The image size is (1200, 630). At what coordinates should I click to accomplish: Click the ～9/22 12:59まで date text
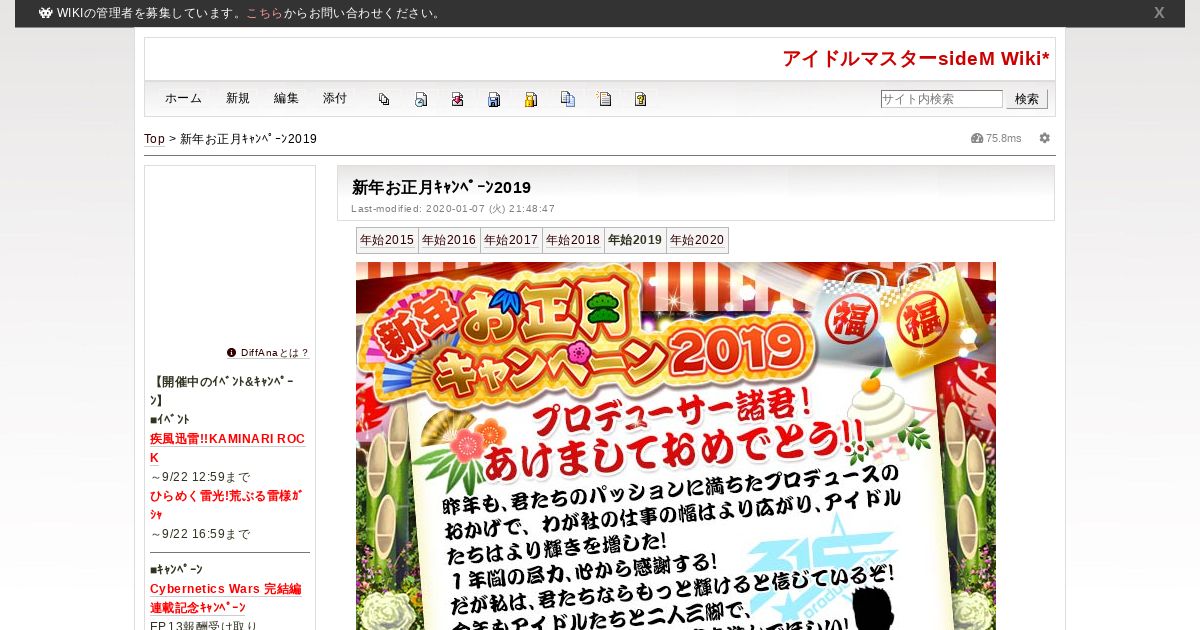(x=200, y=477)
